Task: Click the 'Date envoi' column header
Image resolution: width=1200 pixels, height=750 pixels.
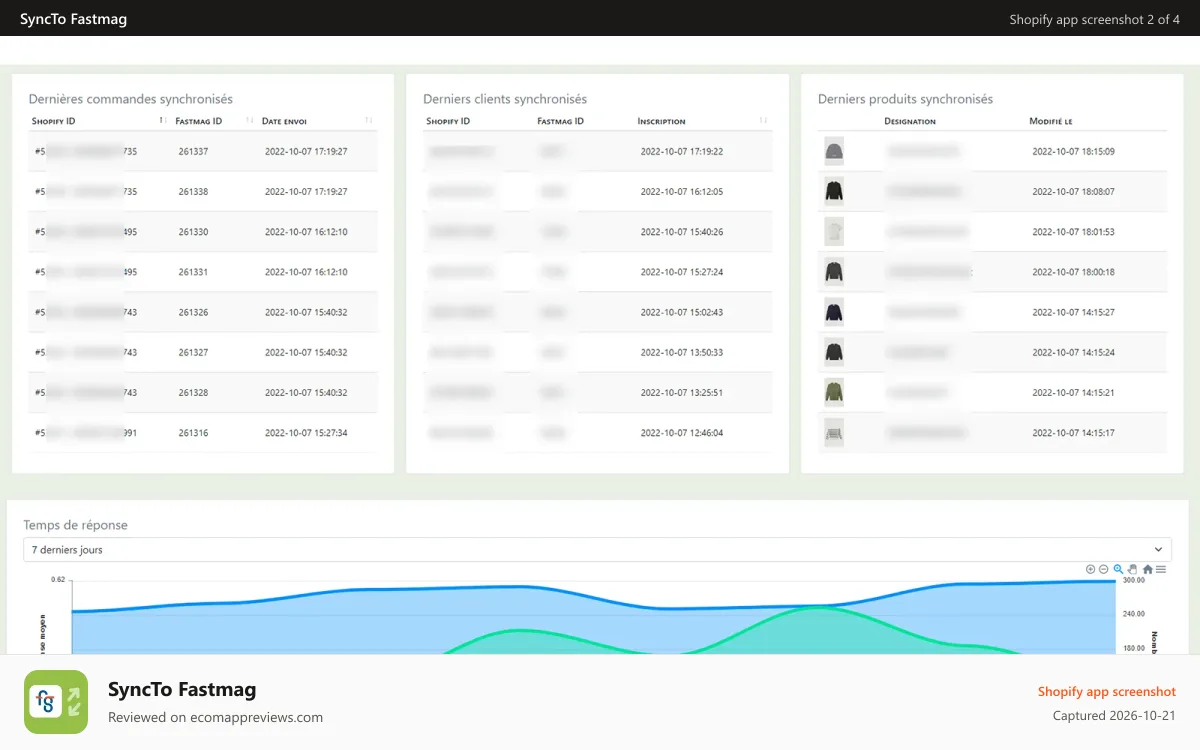Action: [x=284, y=121]
